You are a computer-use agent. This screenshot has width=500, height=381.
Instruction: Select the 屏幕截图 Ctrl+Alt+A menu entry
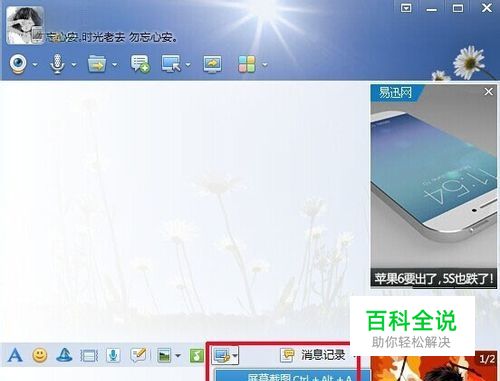click(292, 376)
